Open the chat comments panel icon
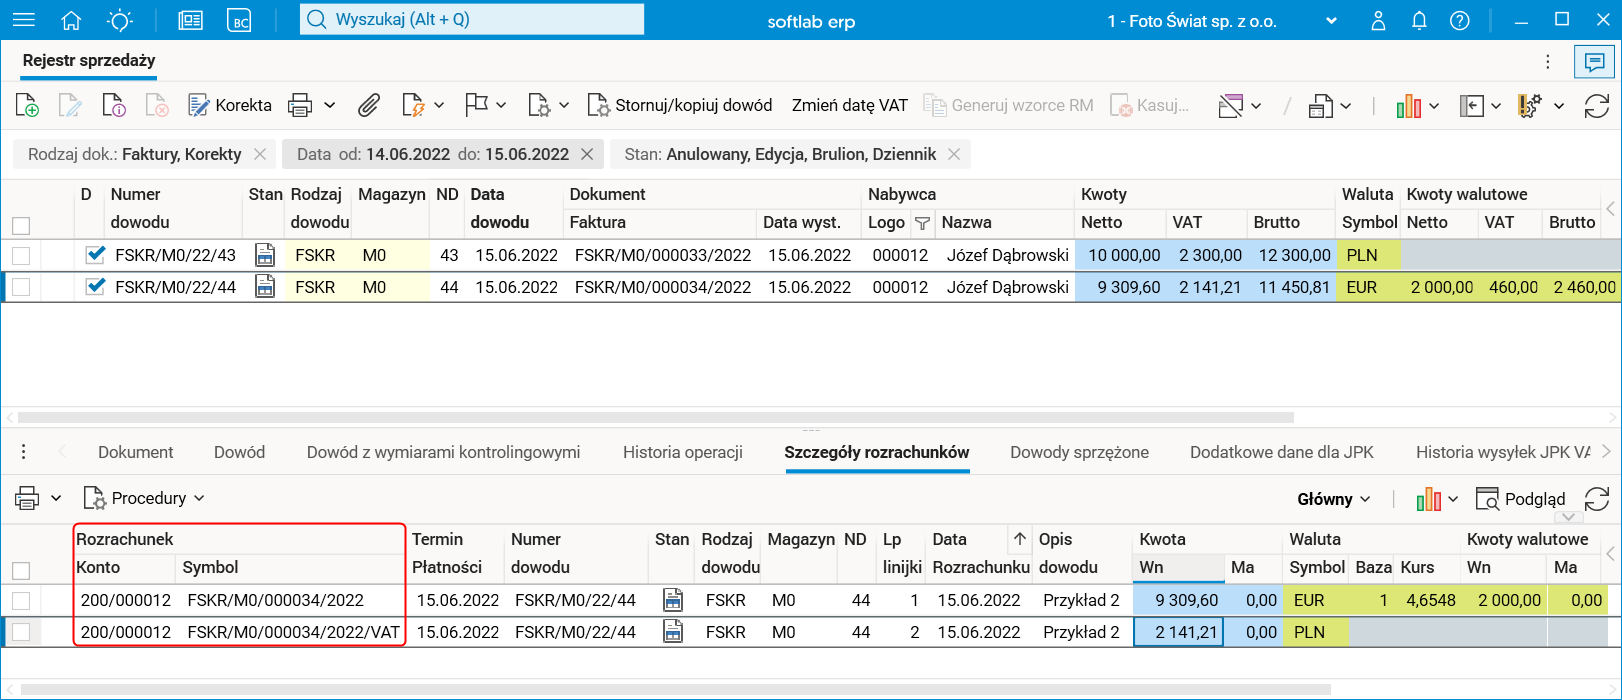The image size is (1622, 700). (x=1594, y=62)
